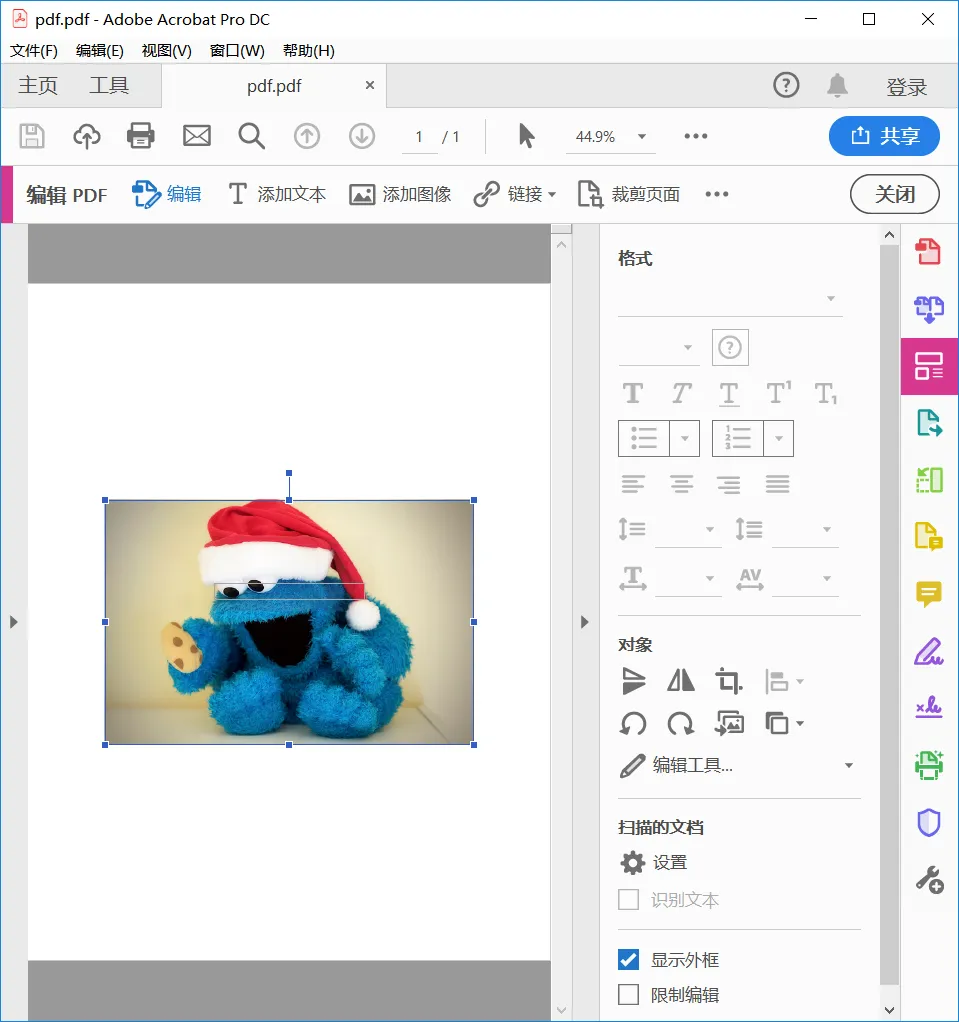Flip image horizontally with the mirror icon
Viewport: 959px width, 1022px height.
pos(681,681)
